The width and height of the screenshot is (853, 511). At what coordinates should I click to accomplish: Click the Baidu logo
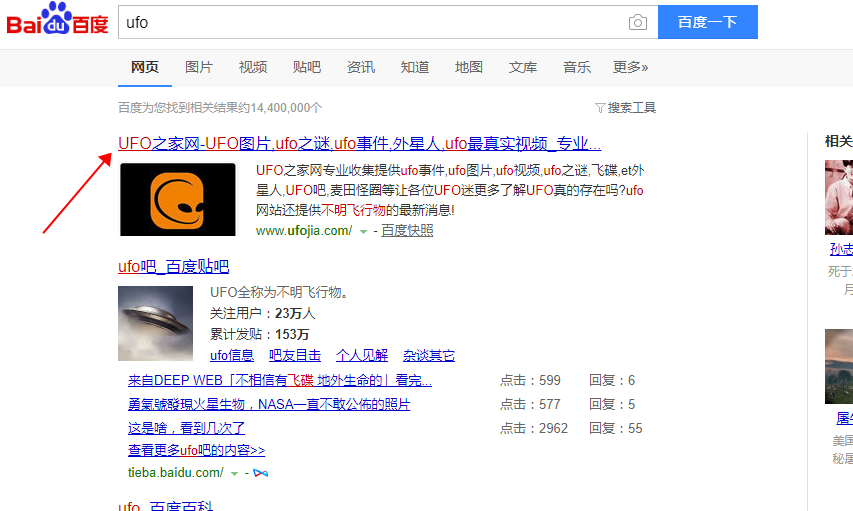(x=58, y=21)
